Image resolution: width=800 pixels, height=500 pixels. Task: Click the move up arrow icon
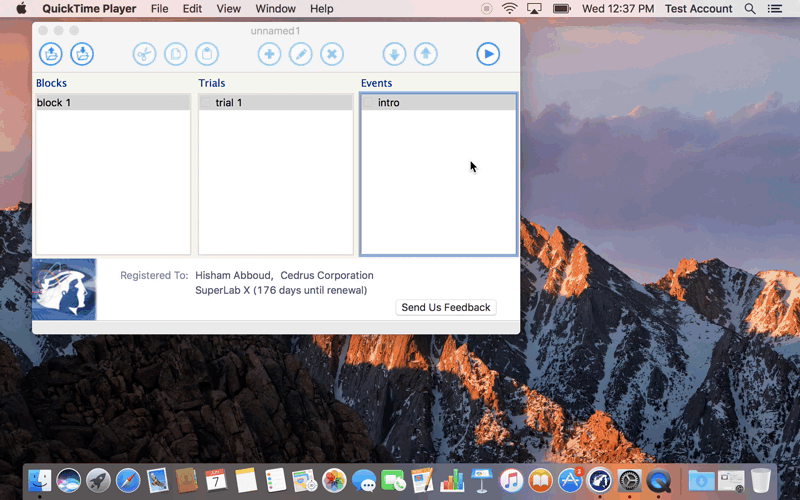pyautogui.click(x=426, y=54)
